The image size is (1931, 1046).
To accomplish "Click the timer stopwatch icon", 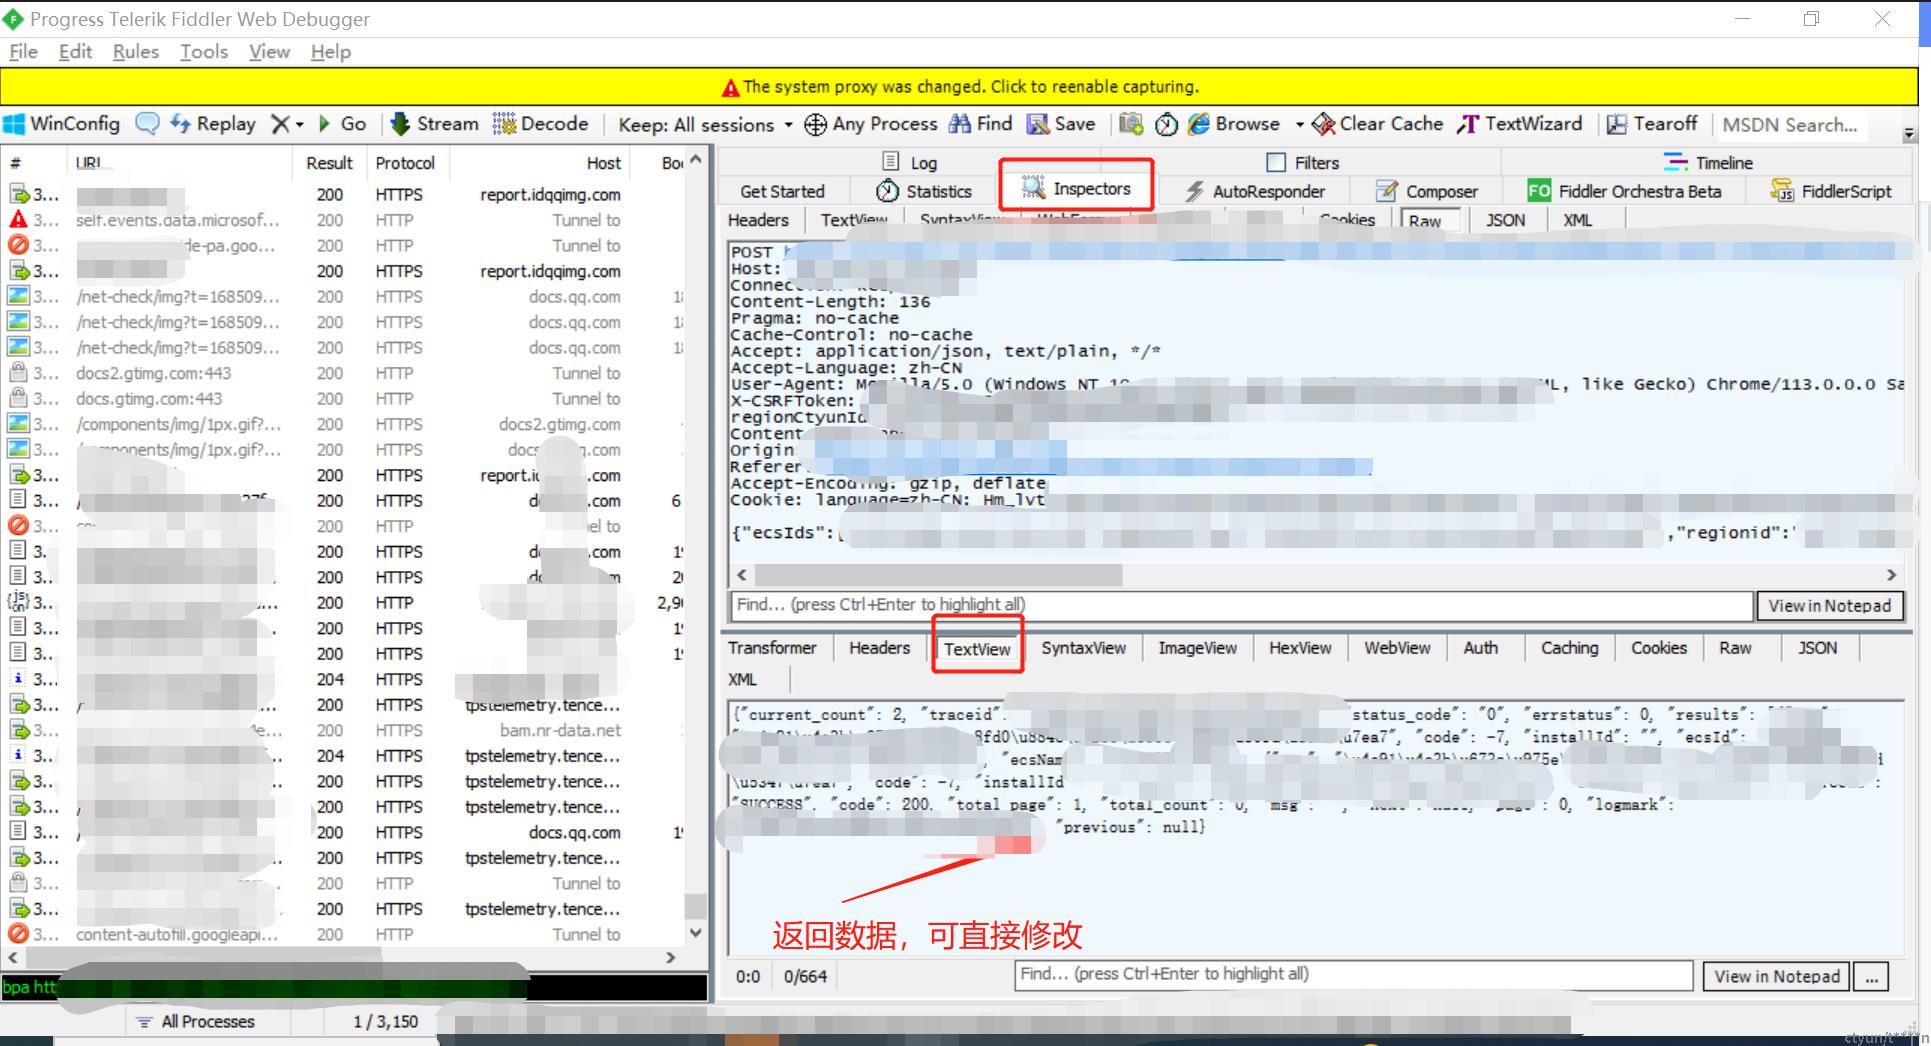I will click(1166, 124).
